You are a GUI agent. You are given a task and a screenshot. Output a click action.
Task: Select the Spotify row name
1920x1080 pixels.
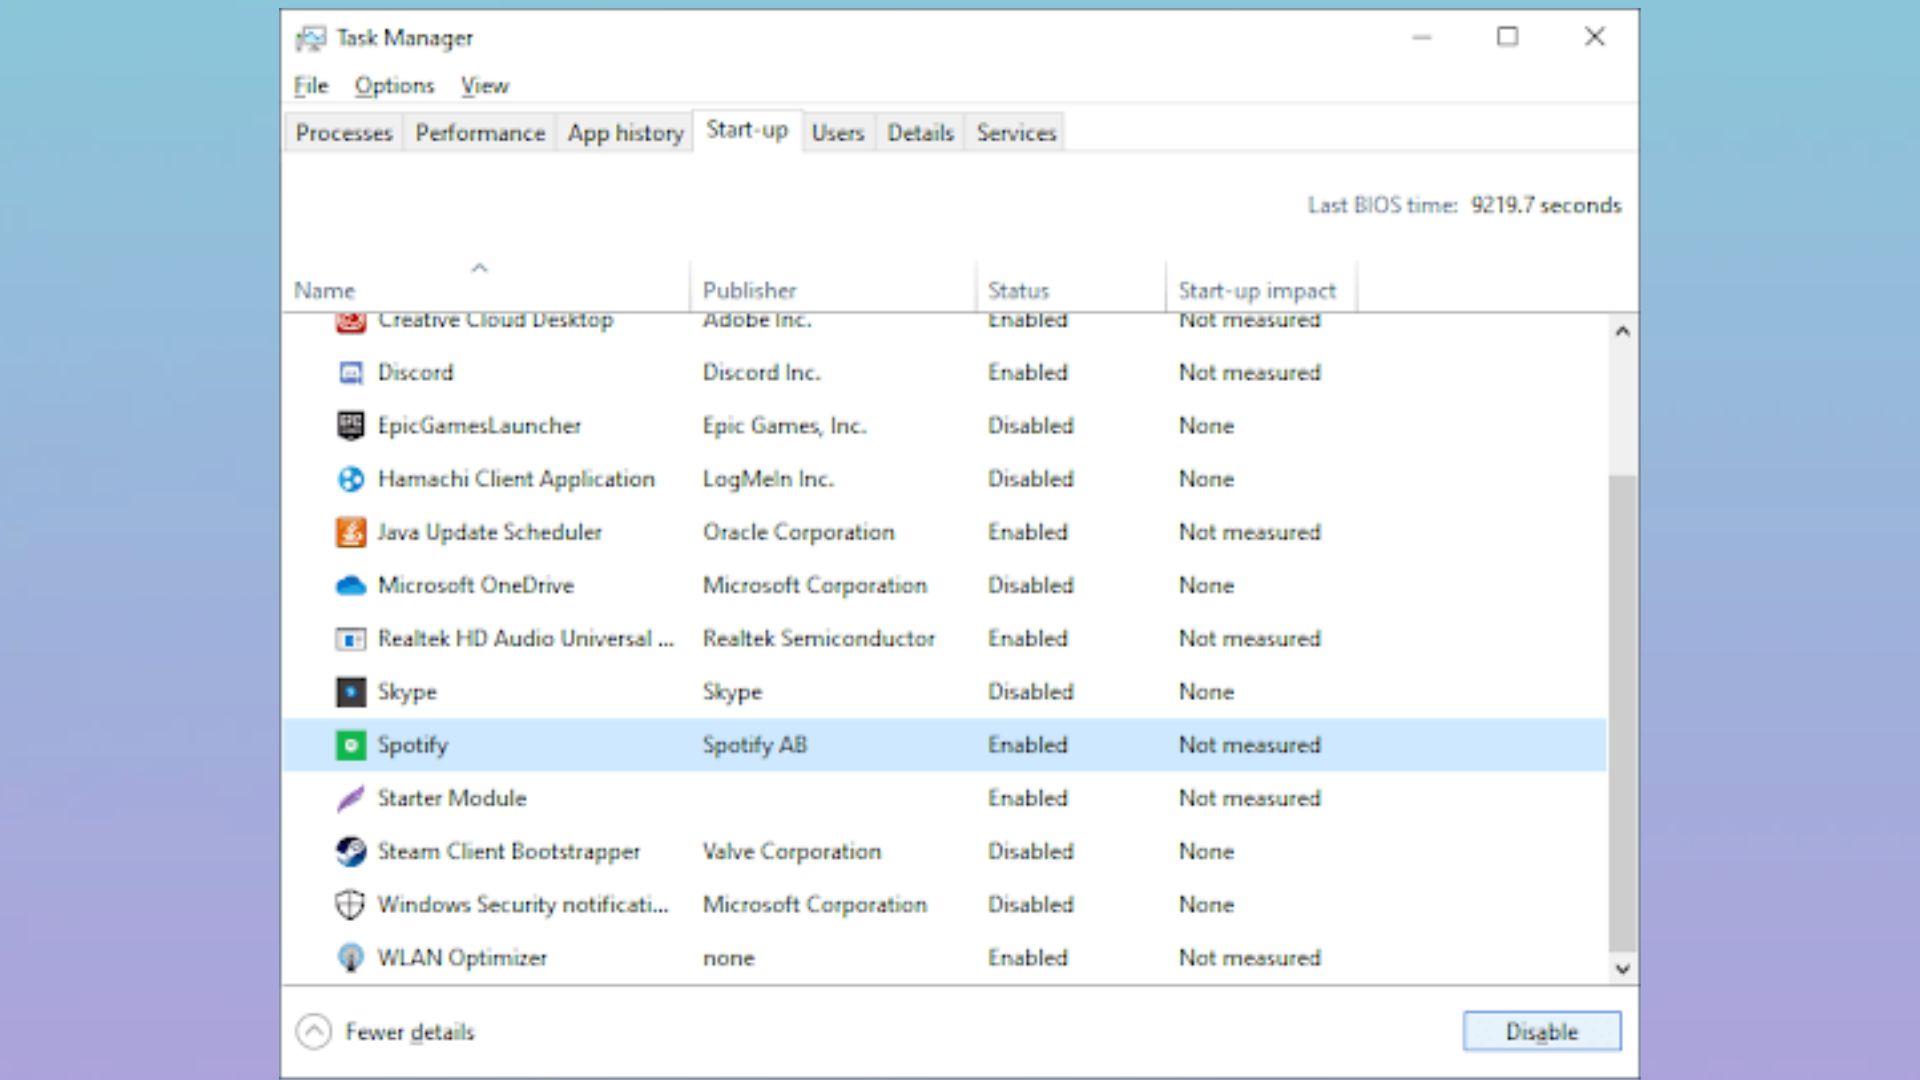[x=413, y=745]
